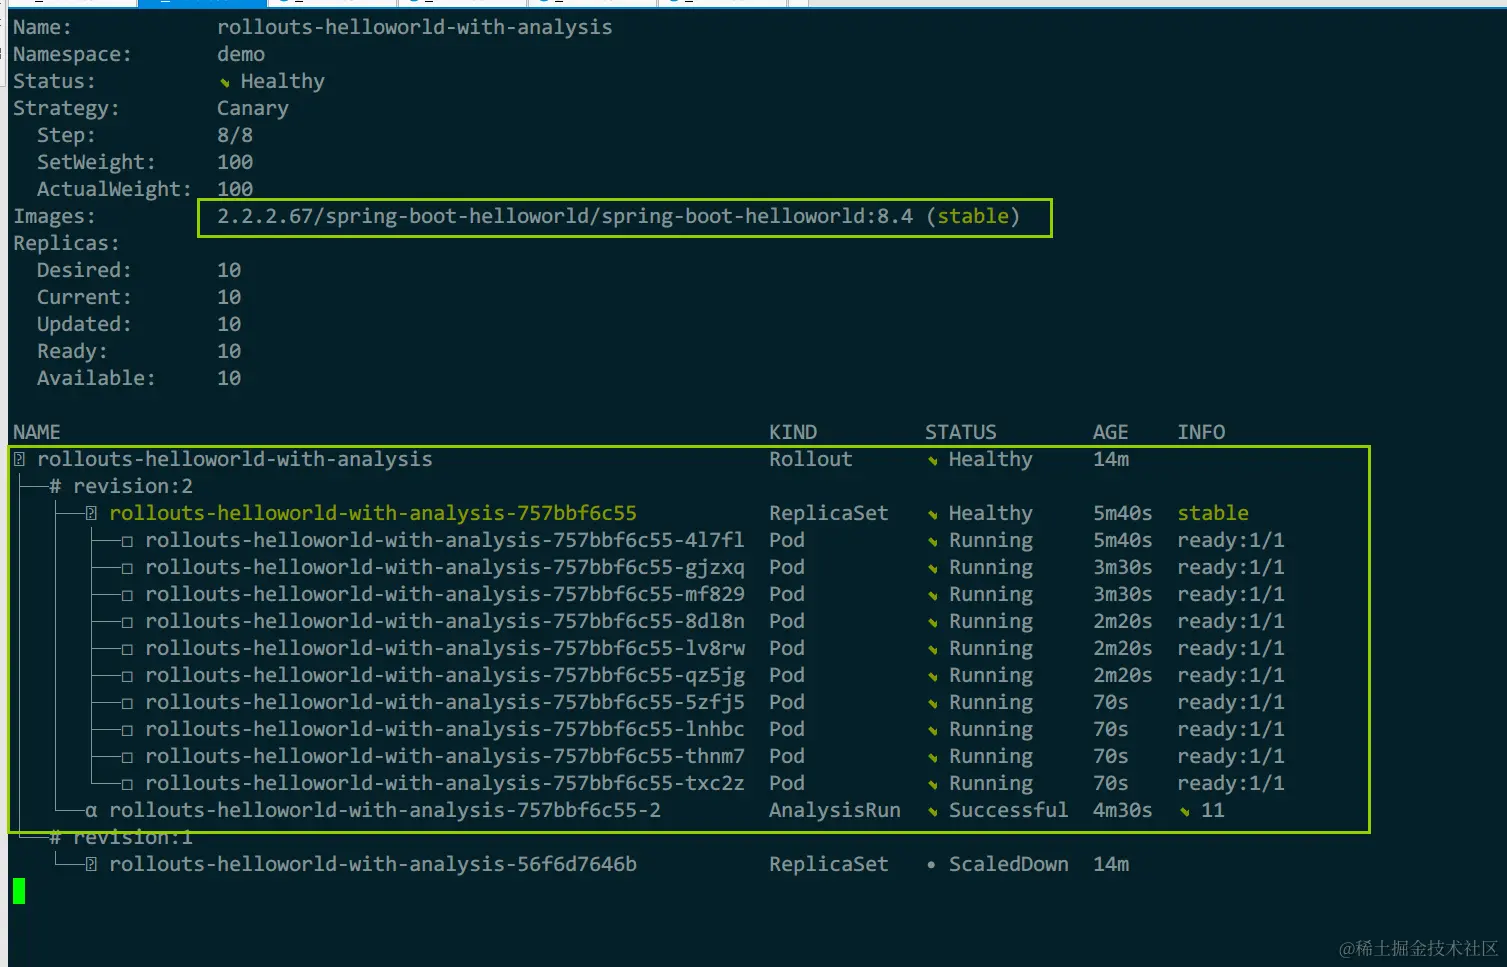Click the 'revision:2' tree node
The height and width of the screenshot is (967, 1507).
point(132,486)
